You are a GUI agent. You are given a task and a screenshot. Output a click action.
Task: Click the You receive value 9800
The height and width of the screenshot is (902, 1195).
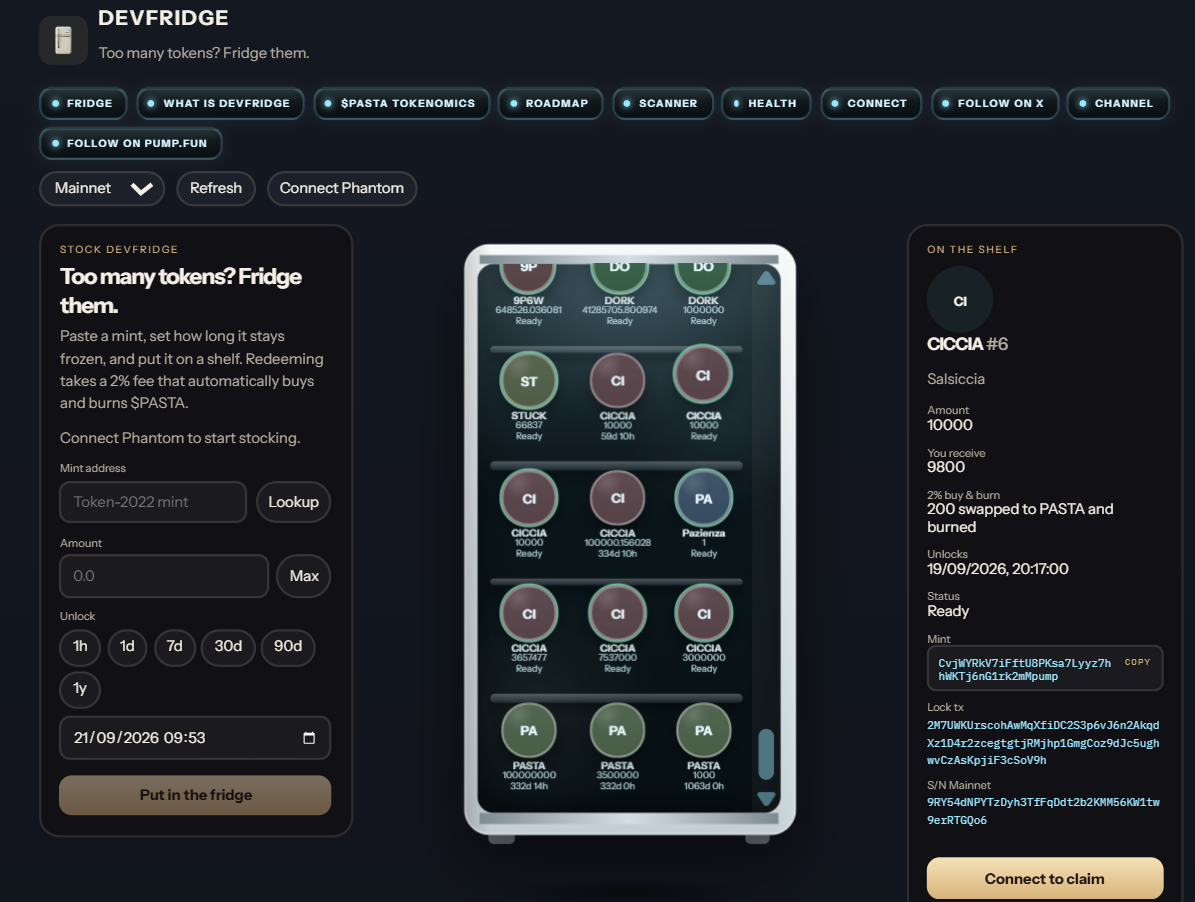946,467
